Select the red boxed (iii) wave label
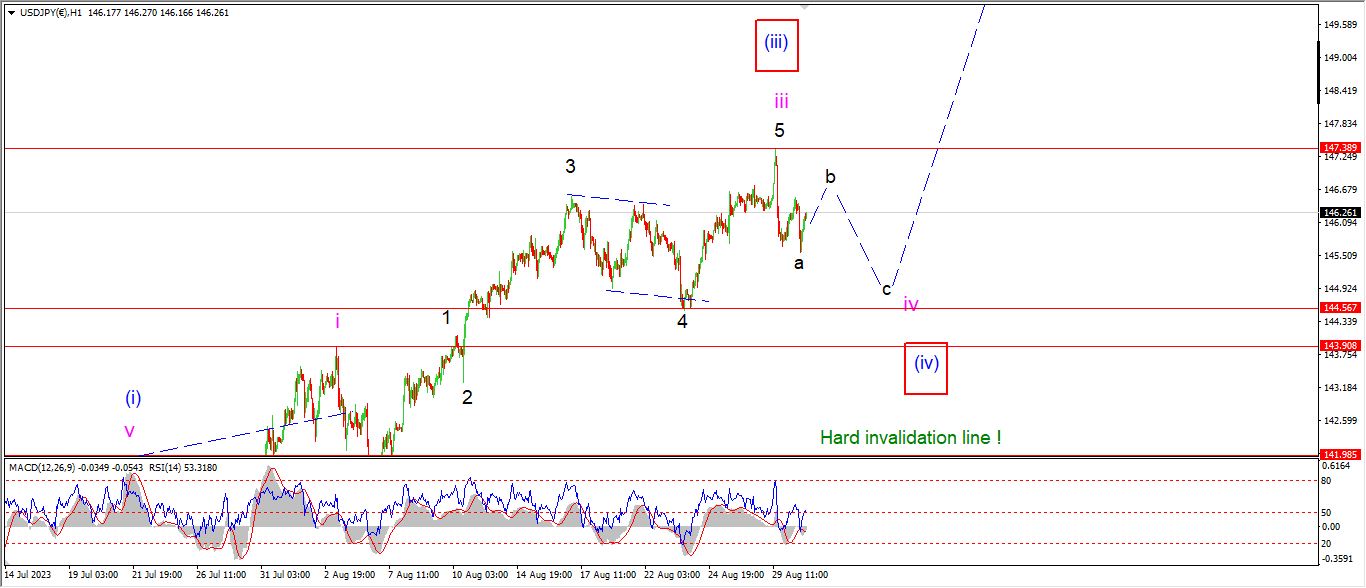Viewport: 1366px width, 588px height. coord(777,45)
